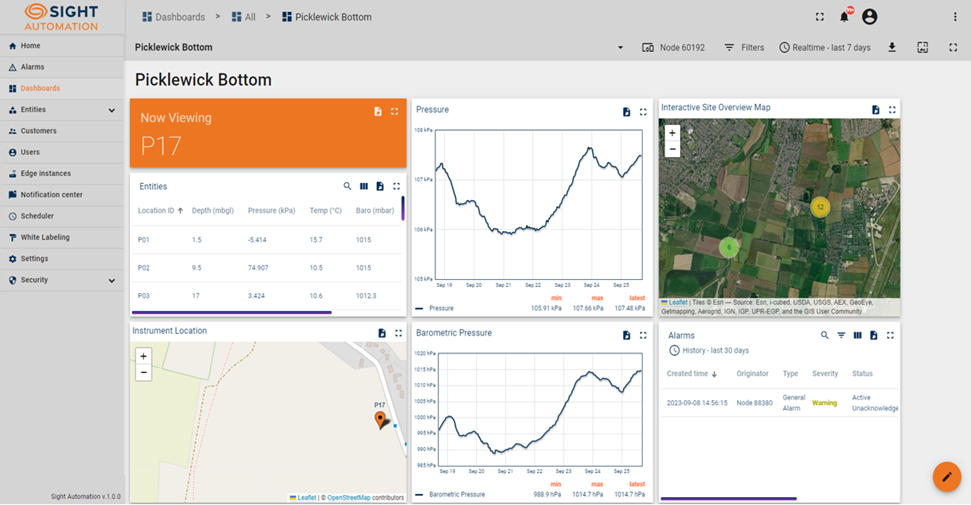Export Pressure chart data
This screenshot has height=505, width=971.
pos(627,112)
